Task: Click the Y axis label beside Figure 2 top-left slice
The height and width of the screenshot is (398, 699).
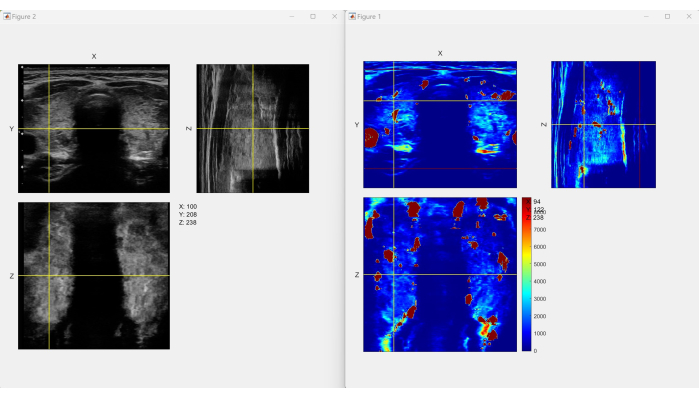Action: click(12, 128)
